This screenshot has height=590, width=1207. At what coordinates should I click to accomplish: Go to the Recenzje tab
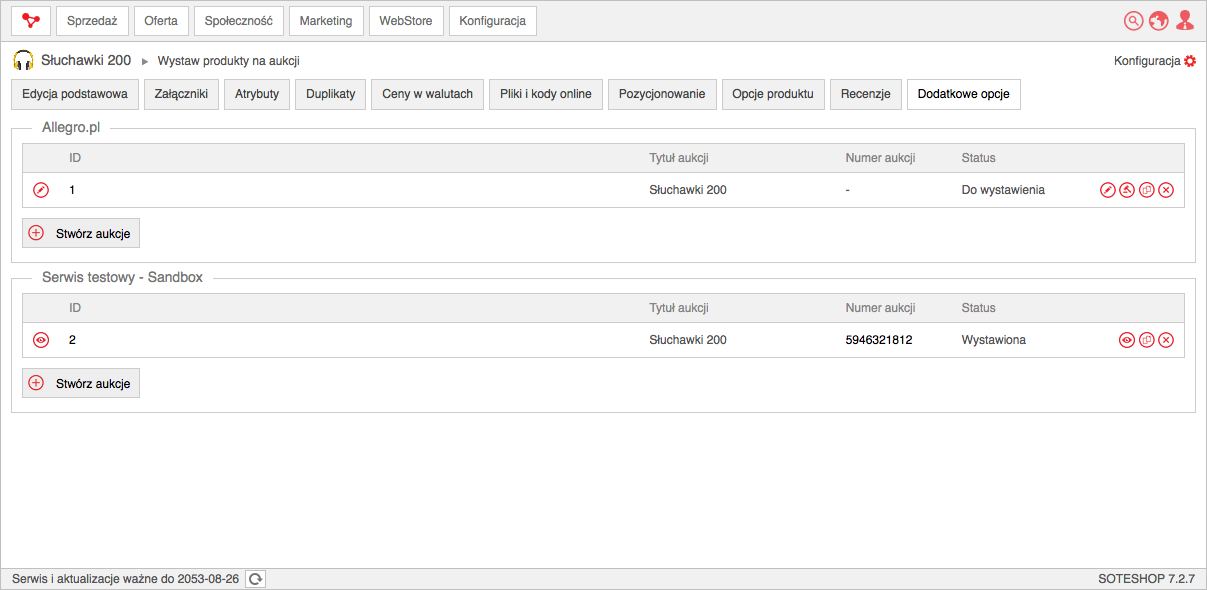coord(866,94)
